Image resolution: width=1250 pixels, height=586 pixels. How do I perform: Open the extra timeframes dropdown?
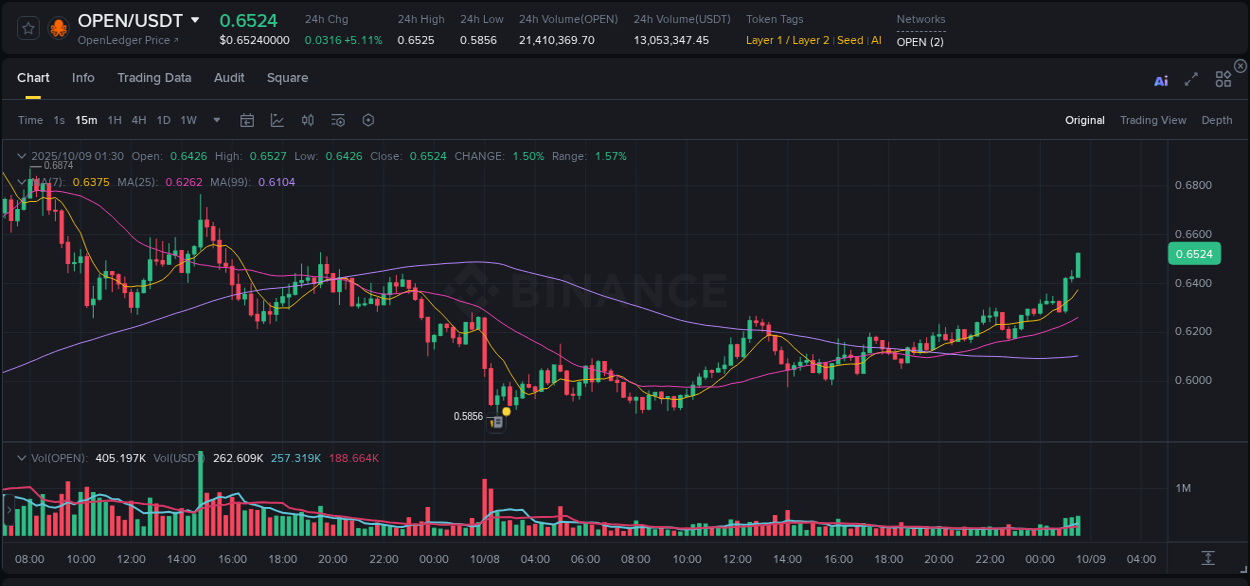[x=215, y=120]
